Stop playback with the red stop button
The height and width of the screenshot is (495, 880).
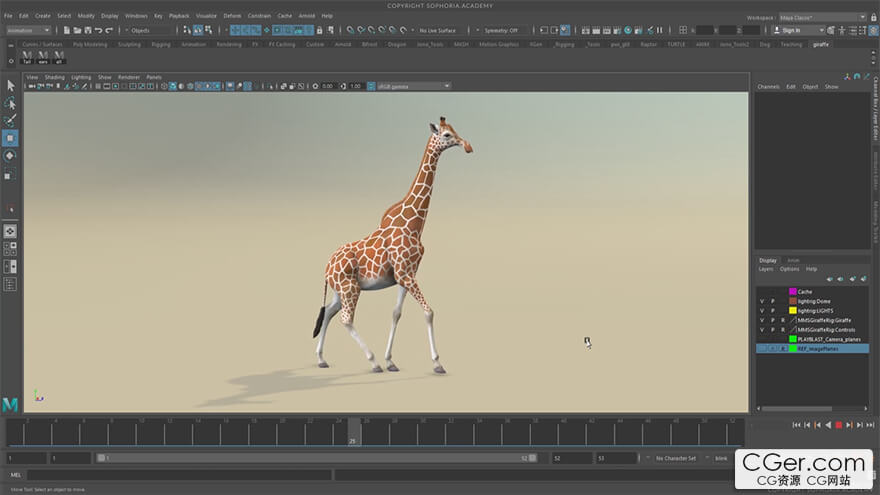point(838,425)
